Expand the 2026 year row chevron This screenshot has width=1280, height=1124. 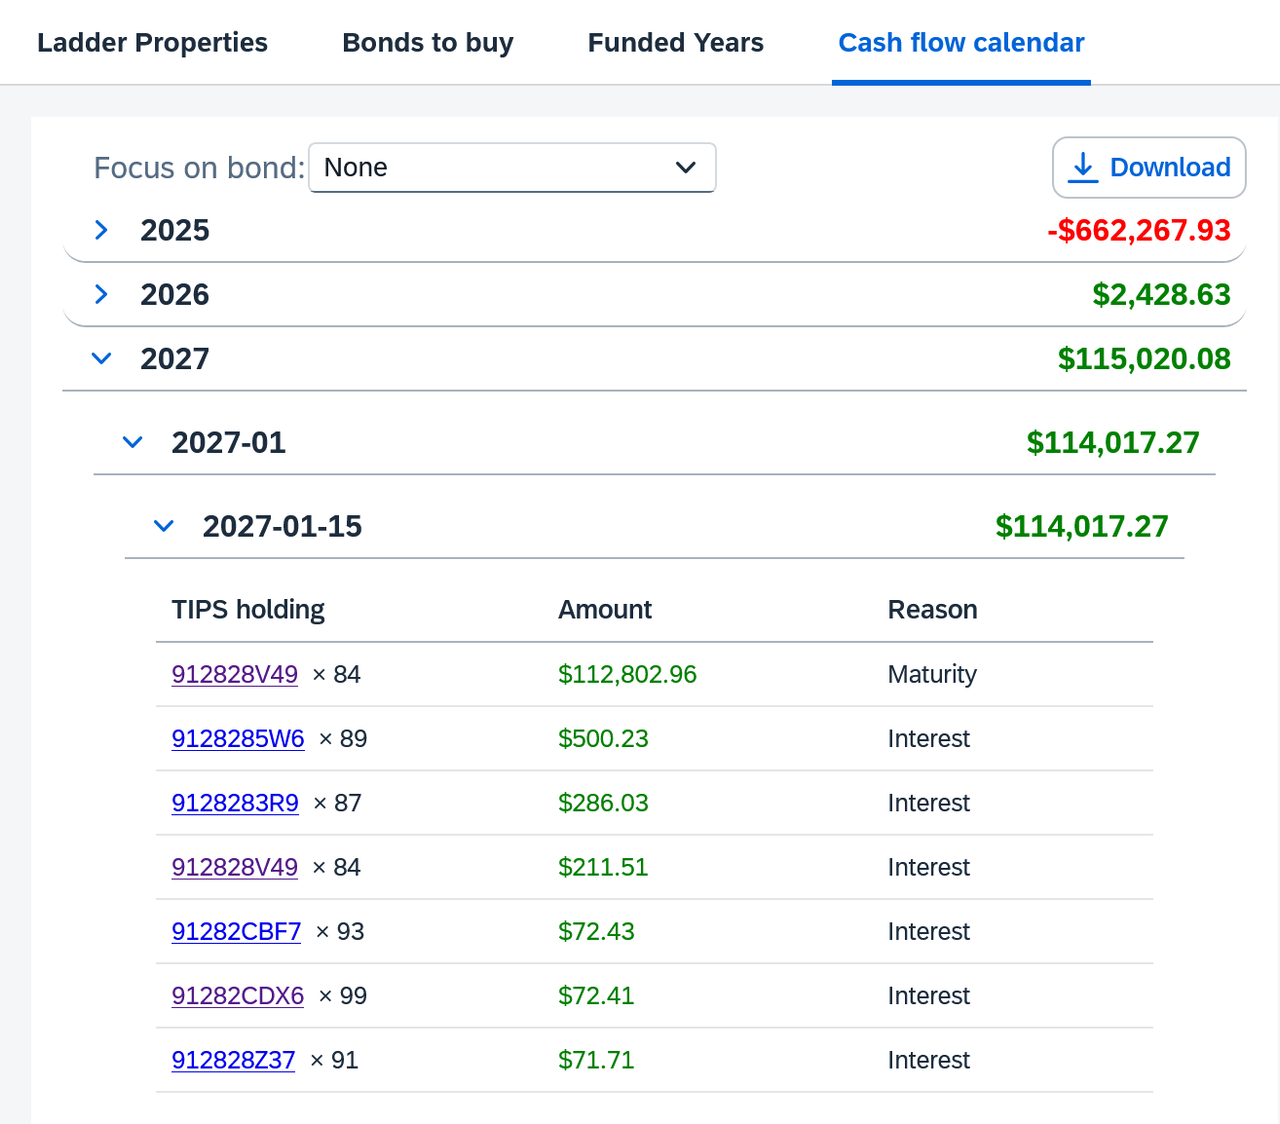(x=101, y=294)
